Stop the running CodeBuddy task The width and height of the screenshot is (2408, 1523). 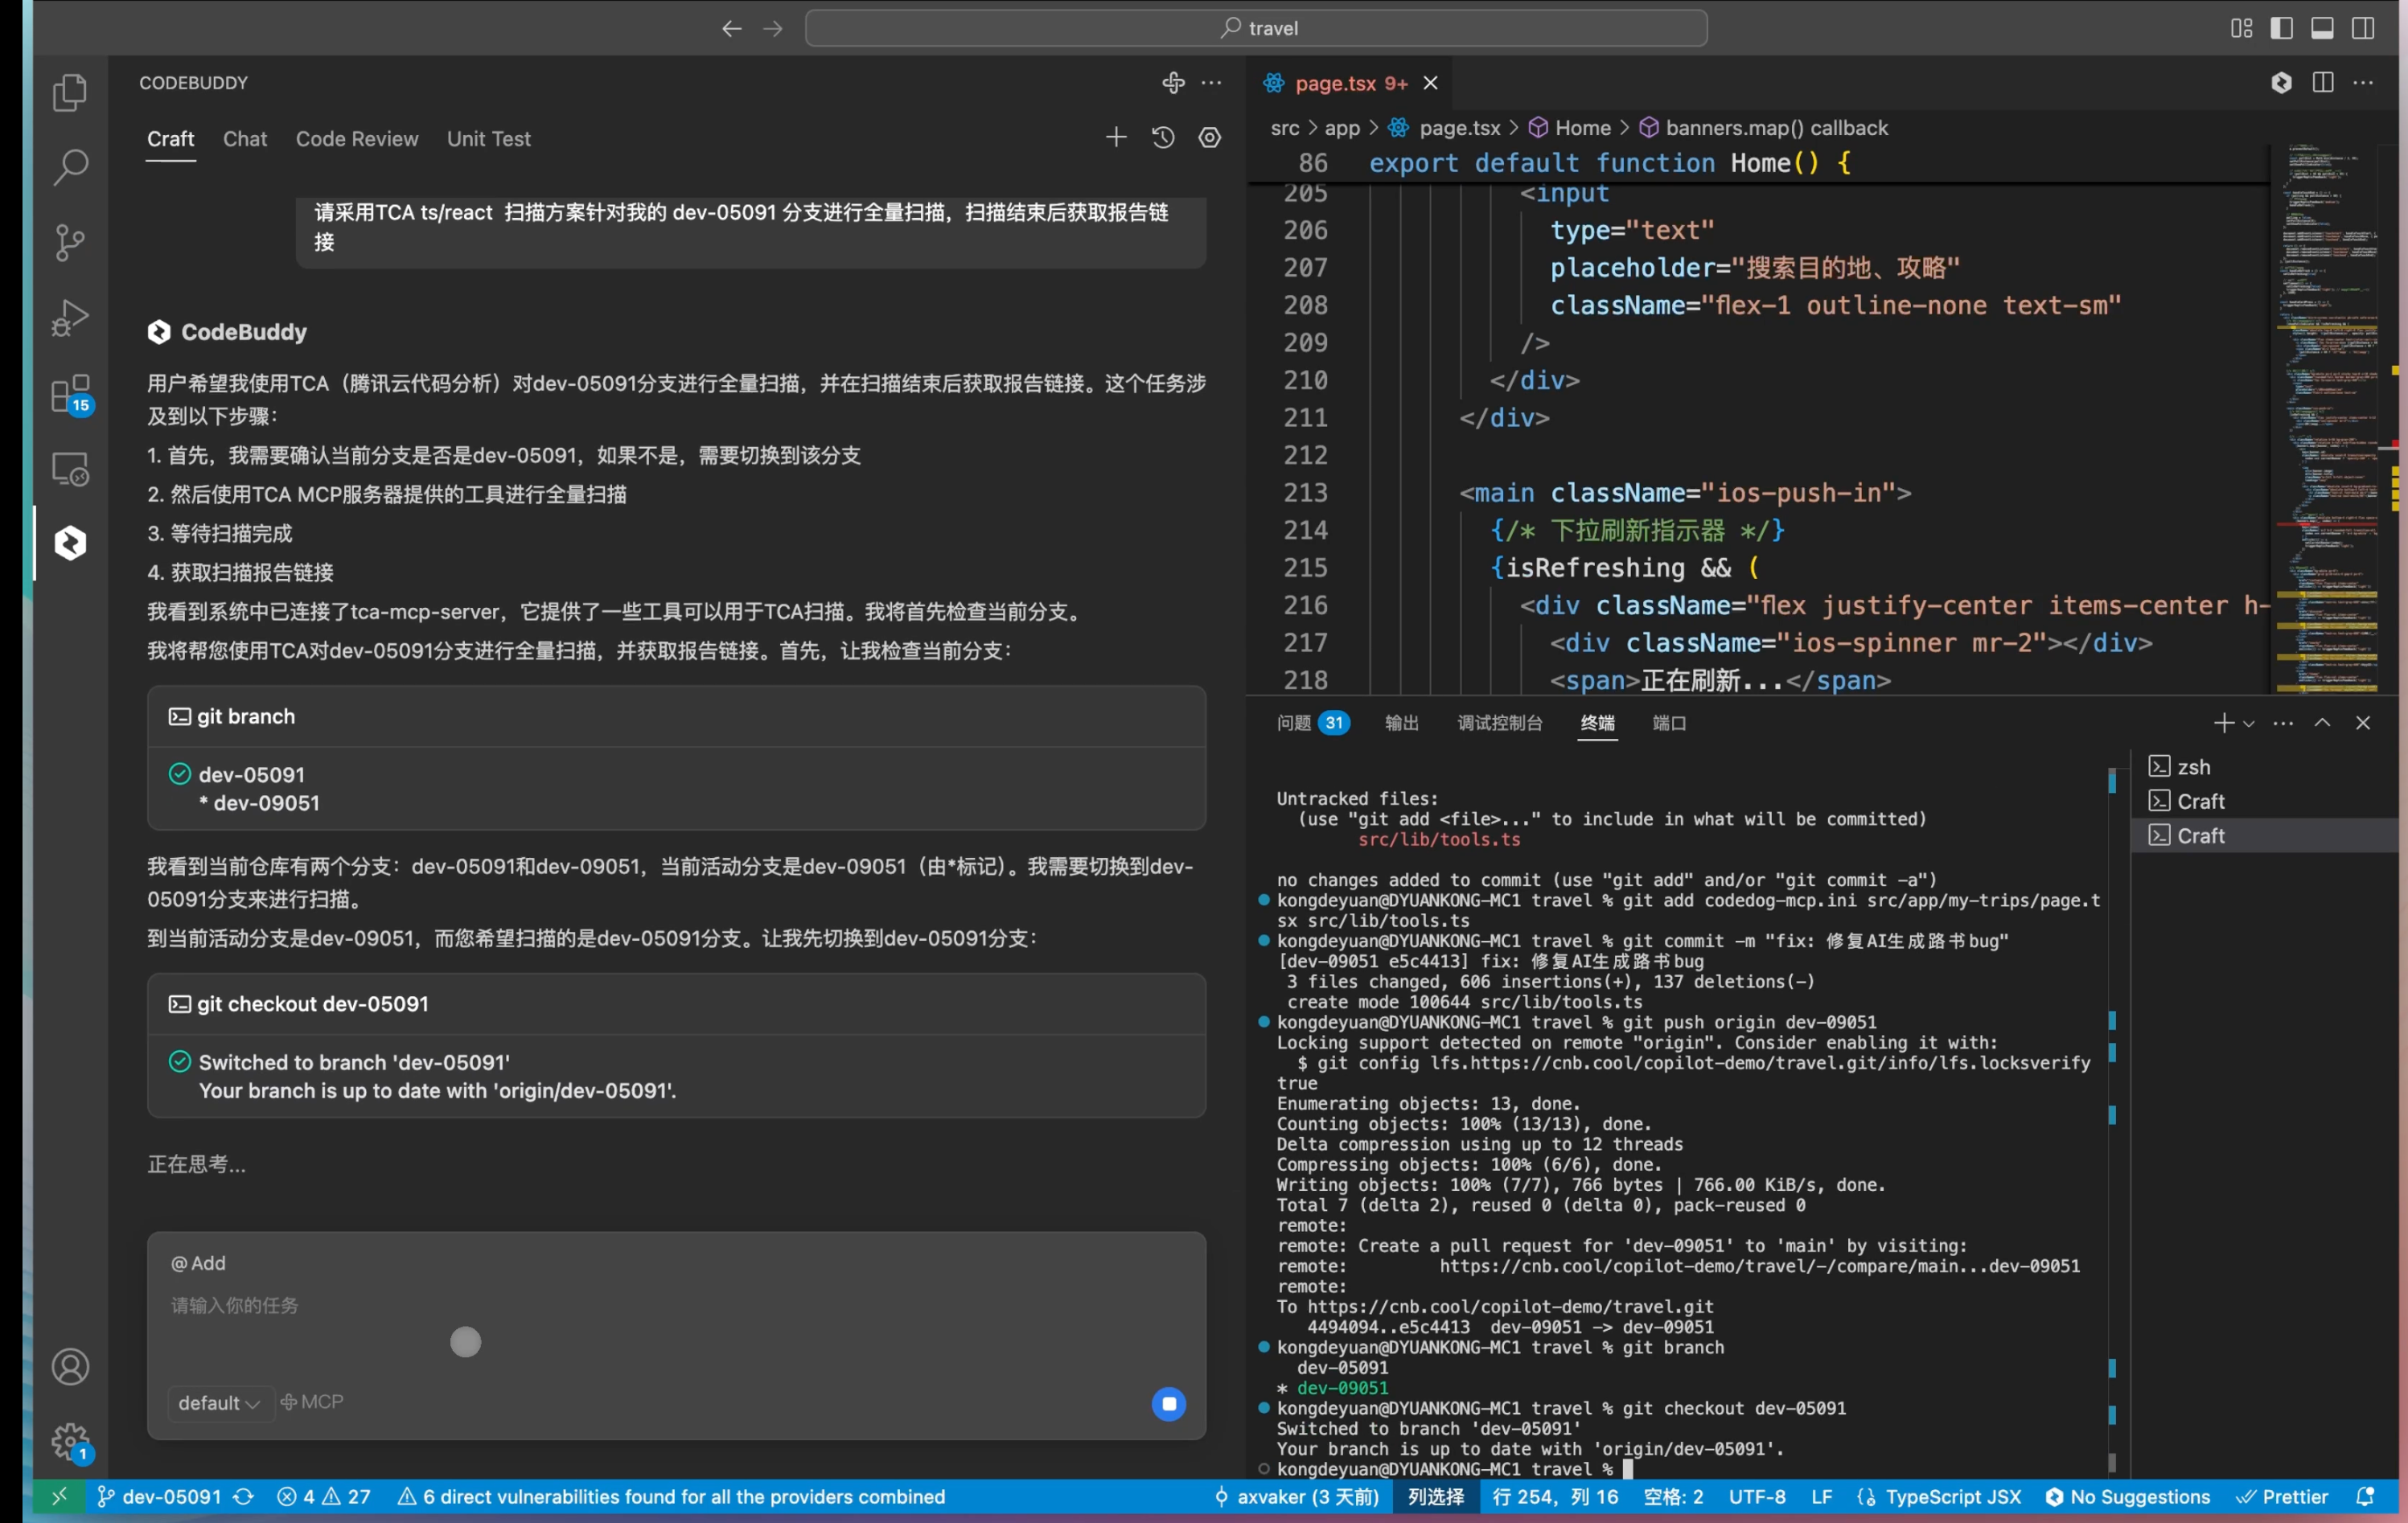coord(1168,1404)
